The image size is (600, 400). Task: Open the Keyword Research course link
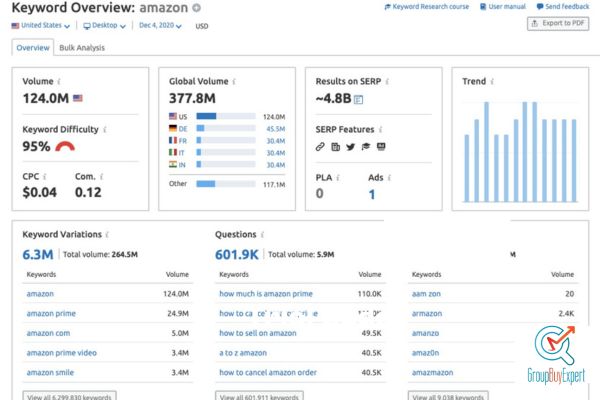tap(427, 7)
